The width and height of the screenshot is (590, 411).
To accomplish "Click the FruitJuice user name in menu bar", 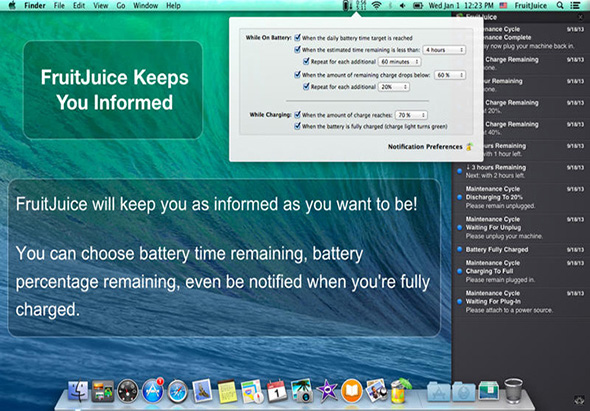I will click(531, 6).
